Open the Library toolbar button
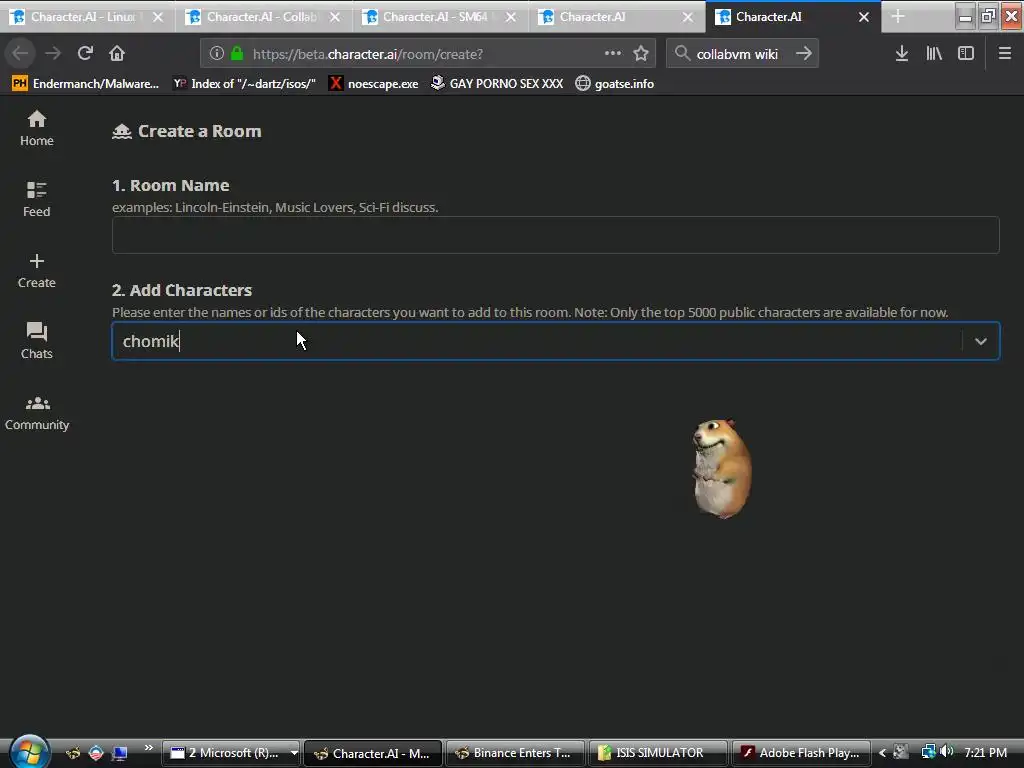 click(x=934, y=54)
